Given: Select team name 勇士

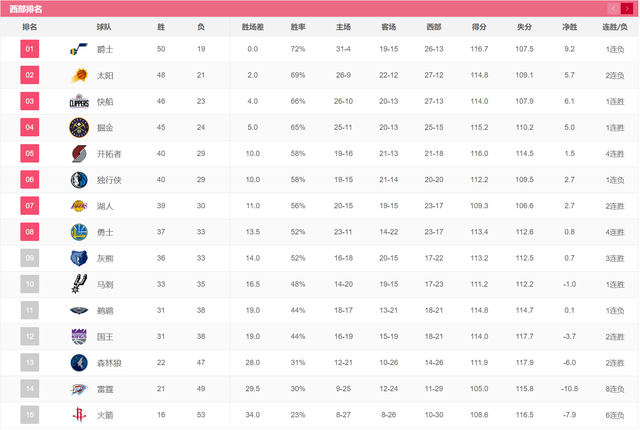Looking at the screenshot, I should (105, 232).
